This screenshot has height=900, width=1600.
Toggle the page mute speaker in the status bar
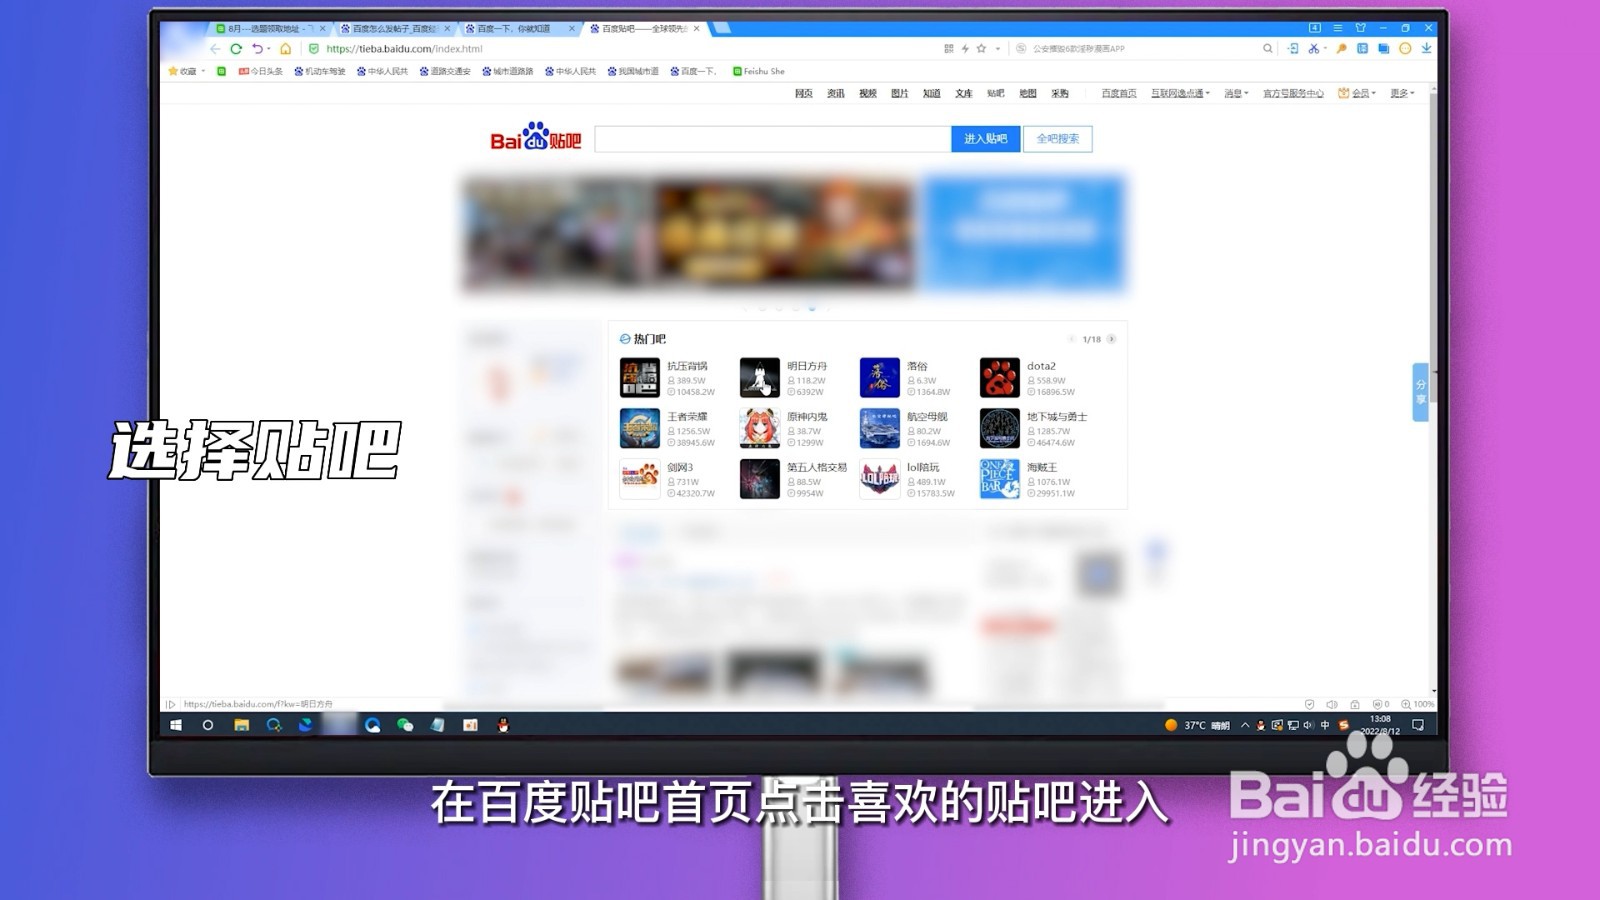(x=1331, y=703)
